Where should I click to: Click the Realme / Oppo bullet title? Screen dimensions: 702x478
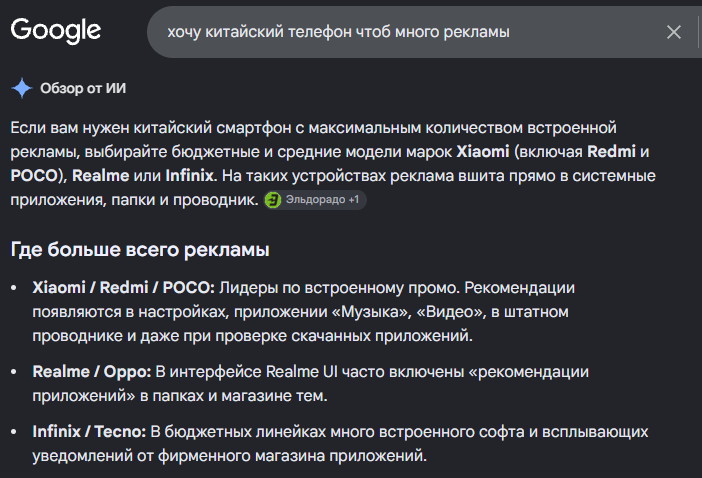click(x=92, y=371)
